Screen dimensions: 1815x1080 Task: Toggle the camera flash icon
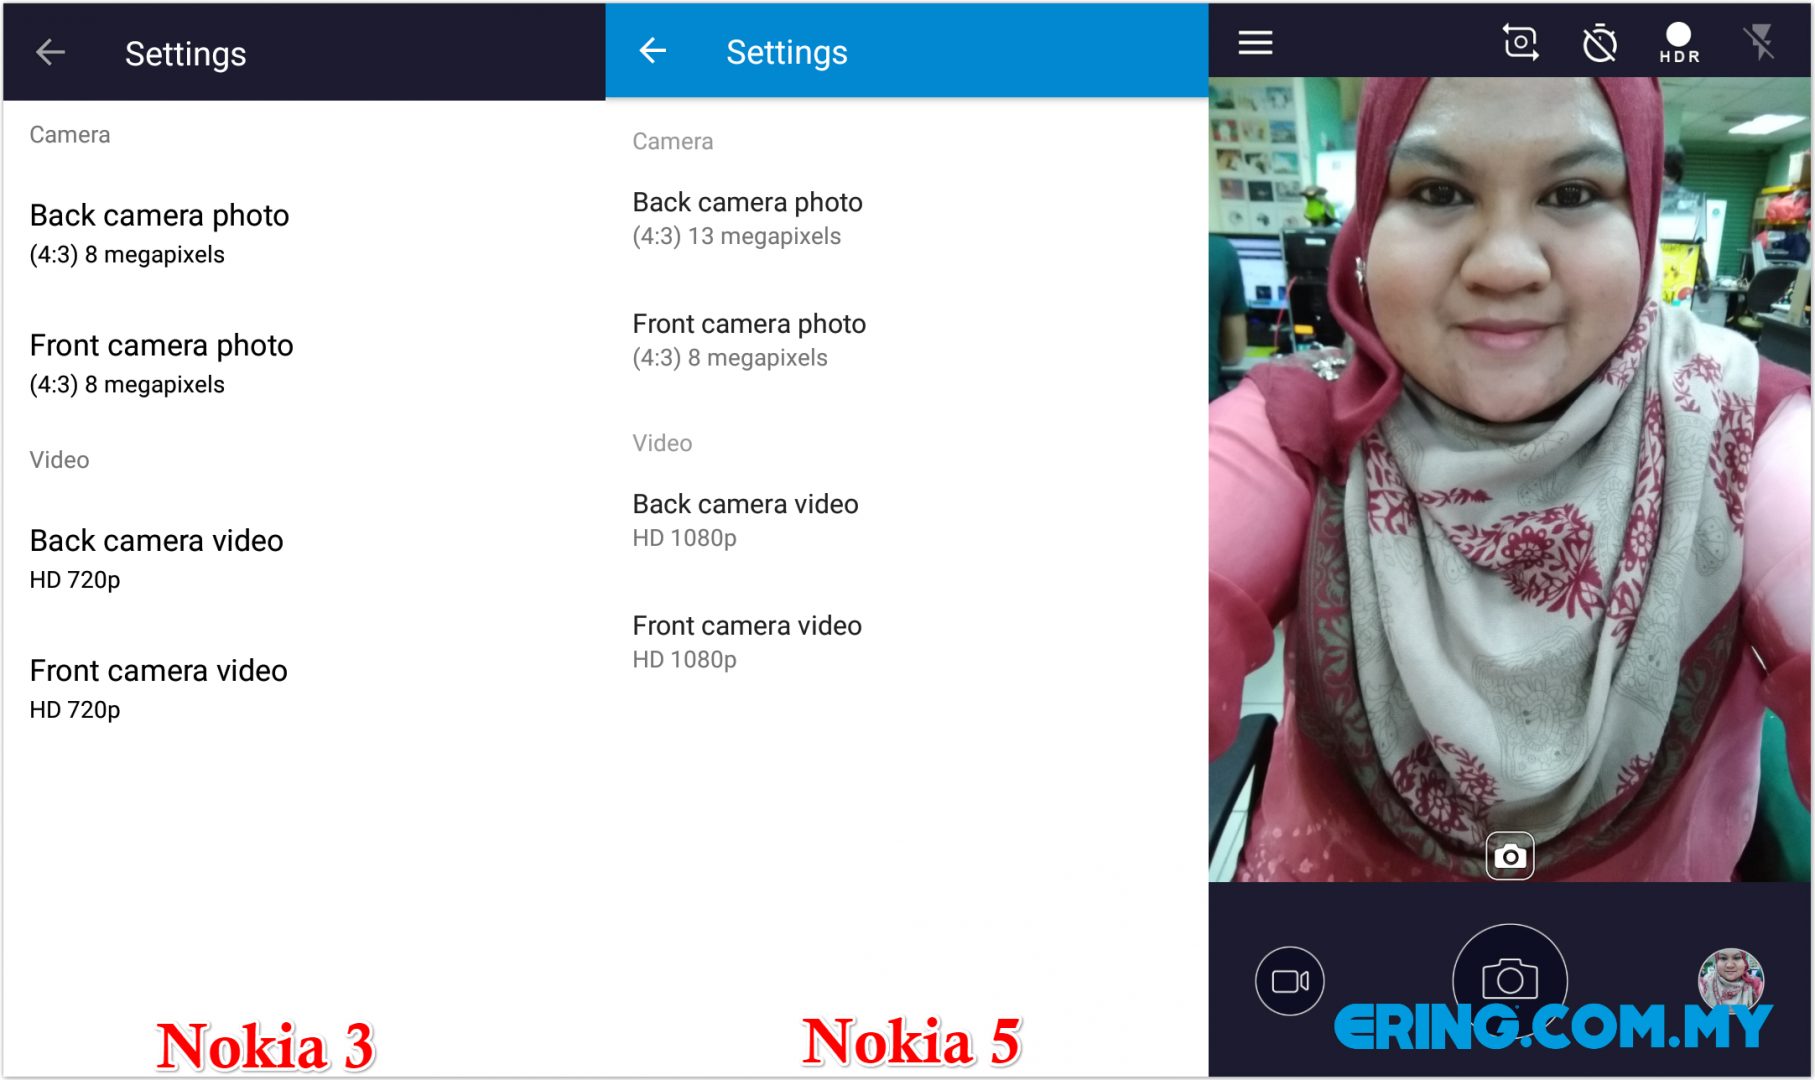[x=1759, y=42]
